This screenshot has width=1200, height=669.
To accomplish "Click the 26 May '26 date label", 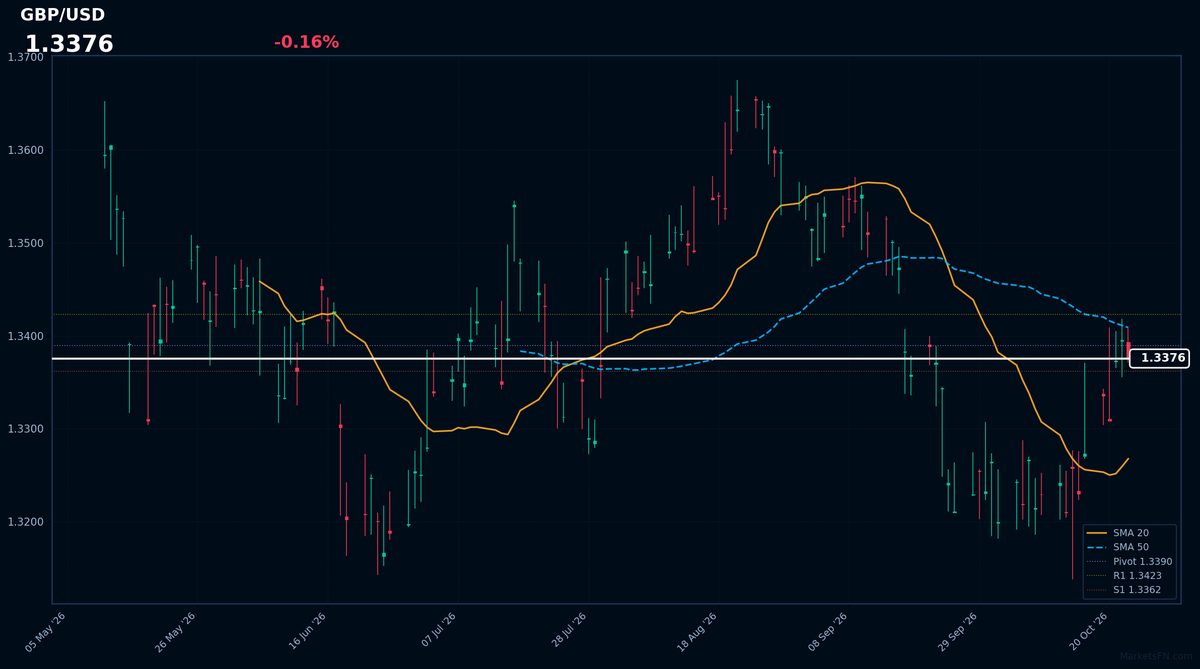I will 176,632.
